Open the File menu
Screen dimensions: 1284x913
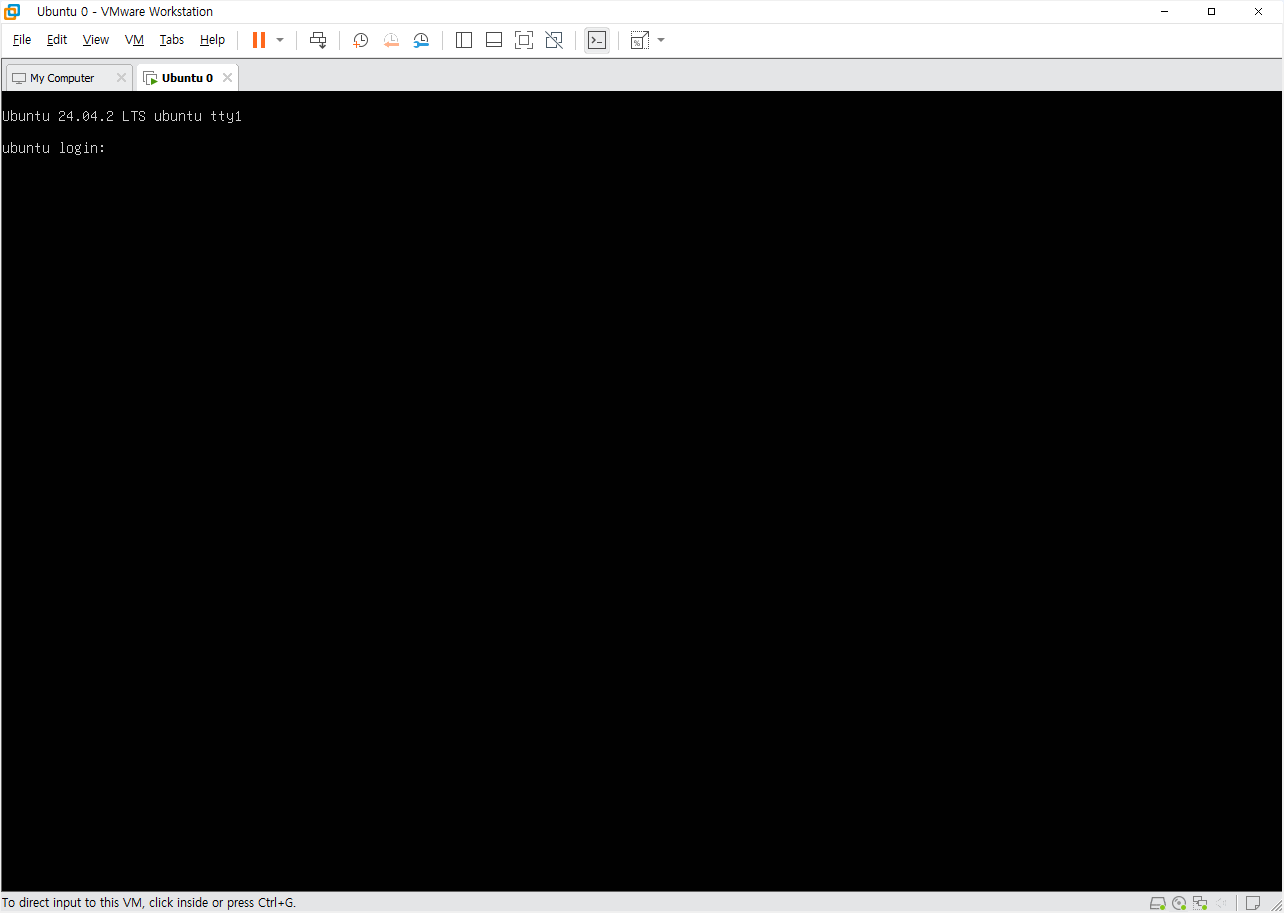point(22,40)
